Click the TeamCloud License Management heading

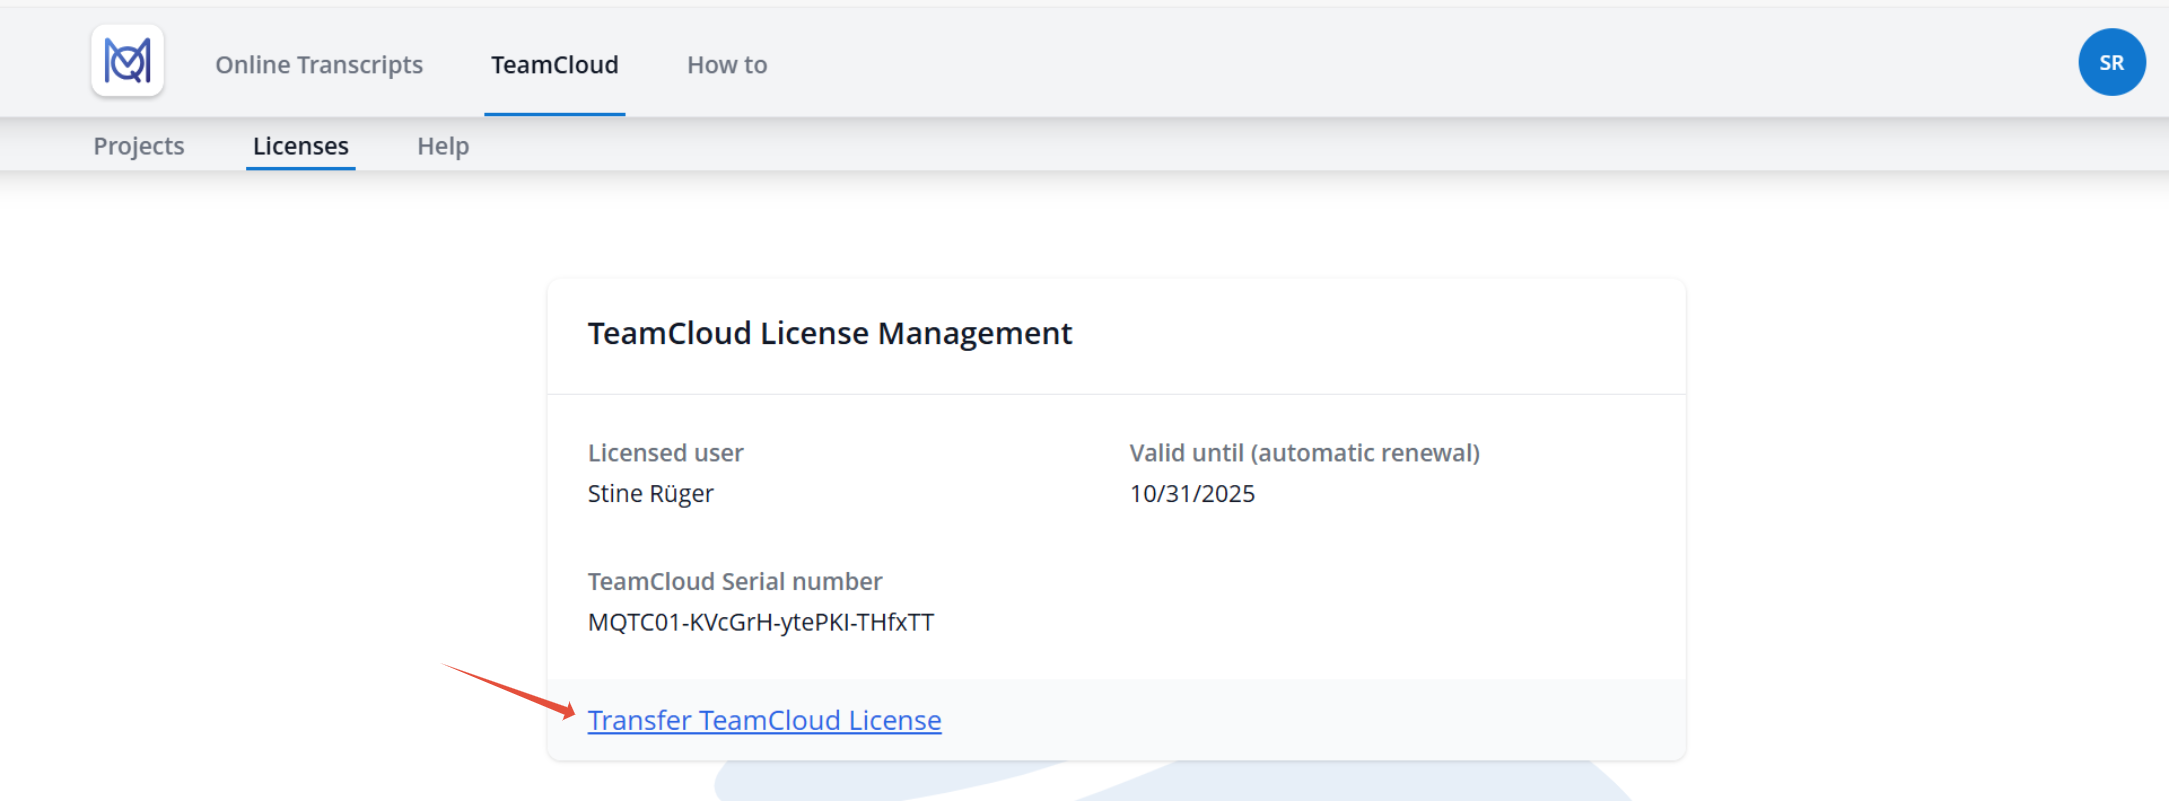pyautogui.click(x=830, y=333)
